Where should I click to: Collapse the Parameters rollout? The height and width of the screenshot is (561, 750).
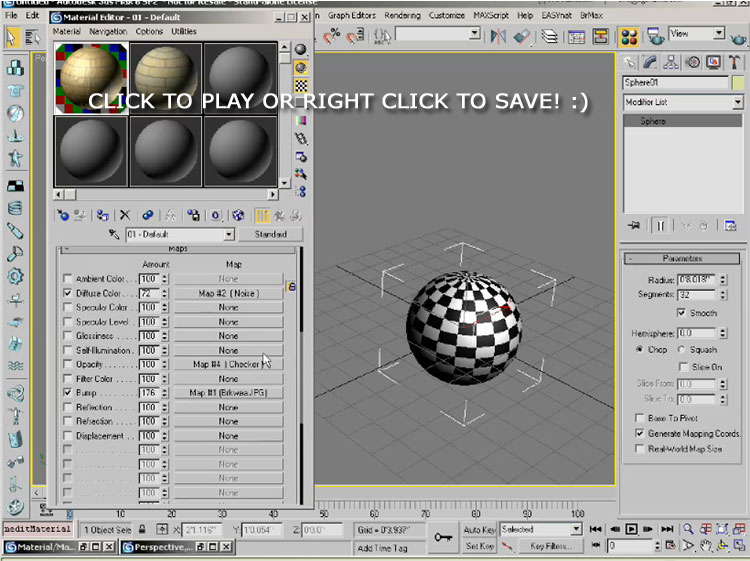684,258
